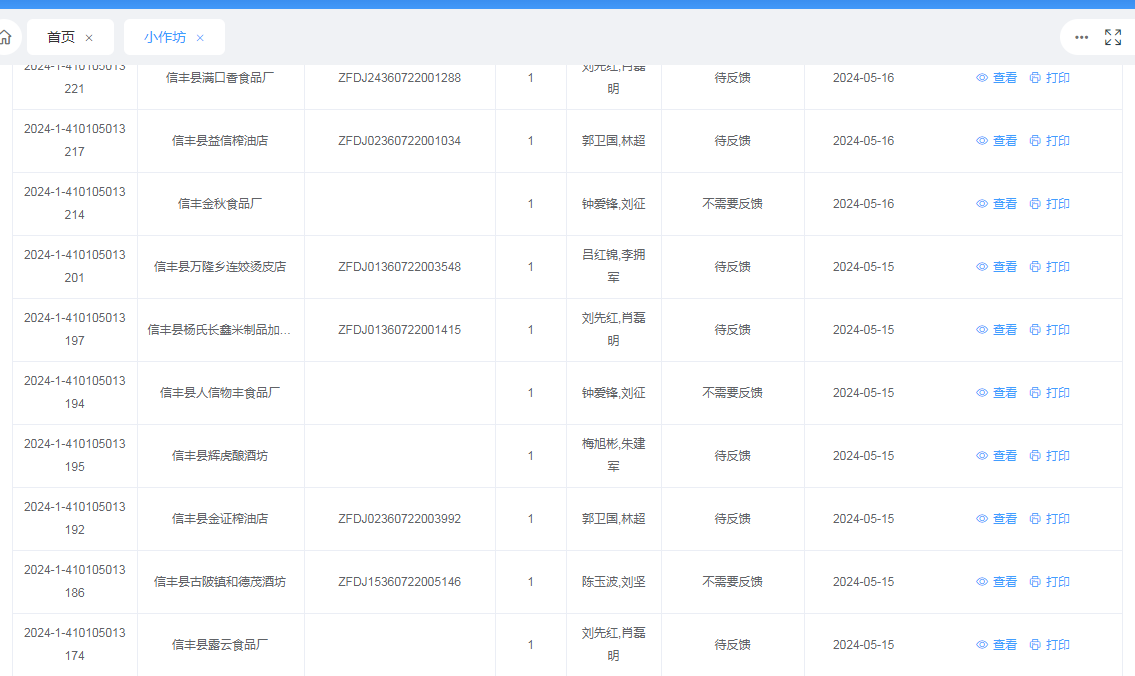This screenshot has height=676, width=1135.
Task: Print the 信丰县万隆乡连姣烫皮店 record
Action: [x=1049, y=267]
